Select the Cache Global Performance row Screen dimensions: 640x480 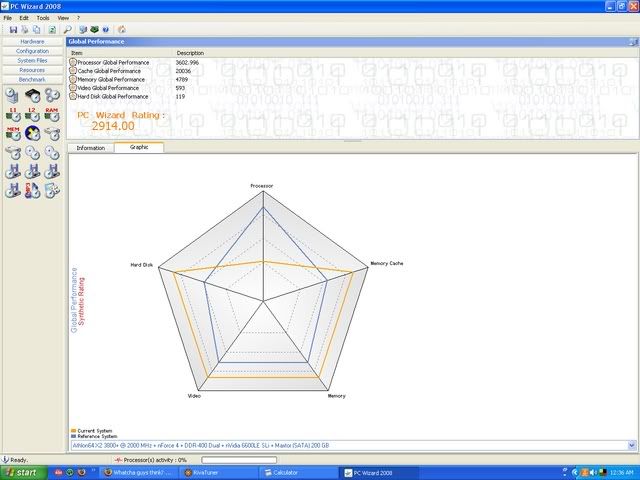(x=109, y=71)
